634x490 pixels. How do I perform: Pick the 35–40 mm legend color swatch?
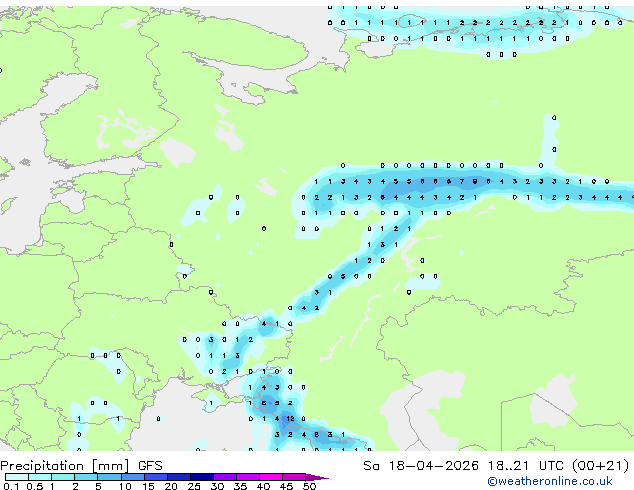[248, 477]
